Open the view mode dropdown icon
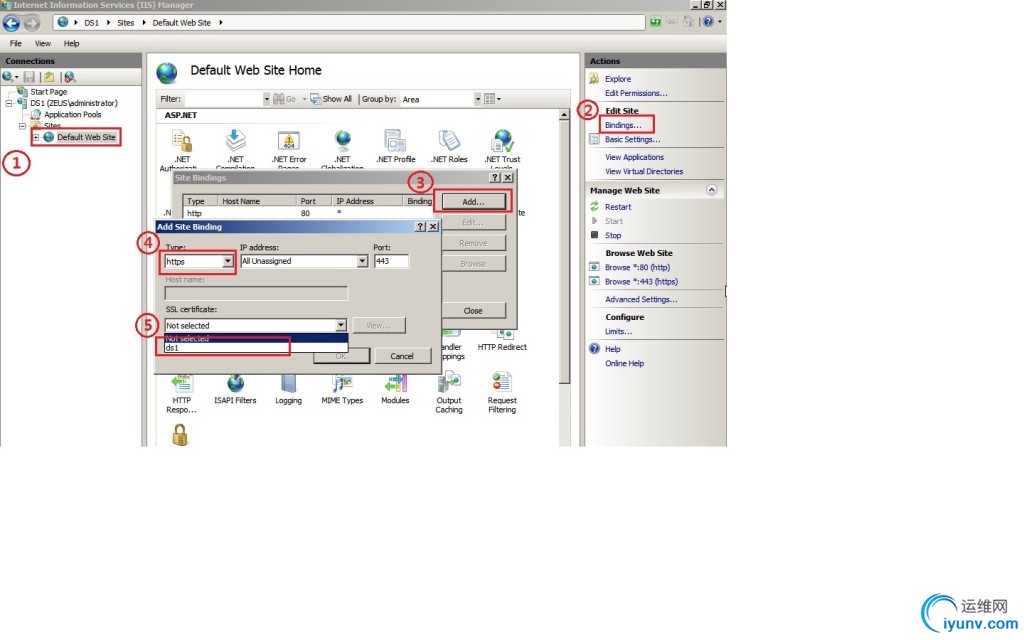Viewport: 1024px width, 640px height. [492, 99]
